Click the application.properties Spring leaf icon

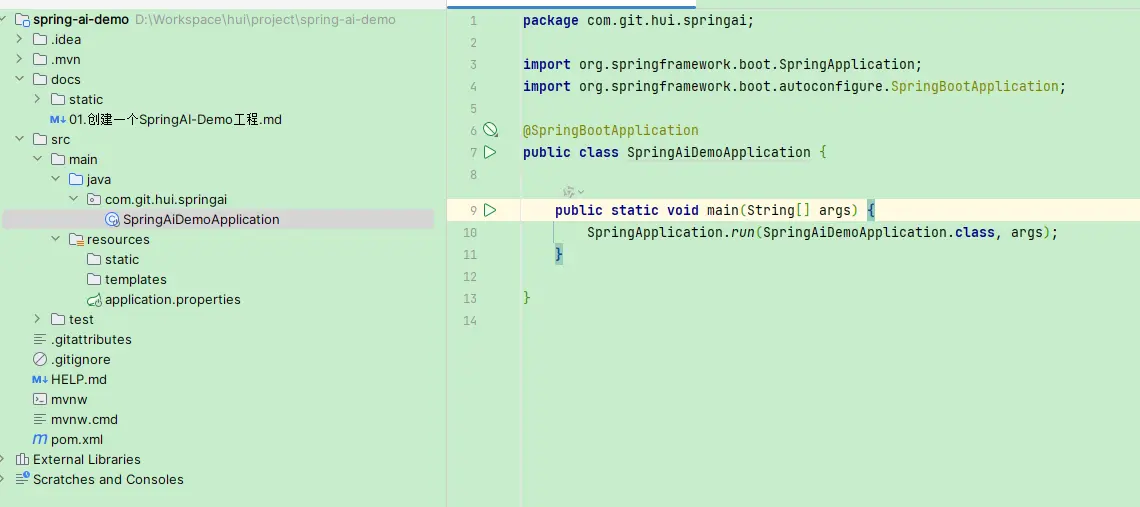pyautogui.click(x=94, y=299)
